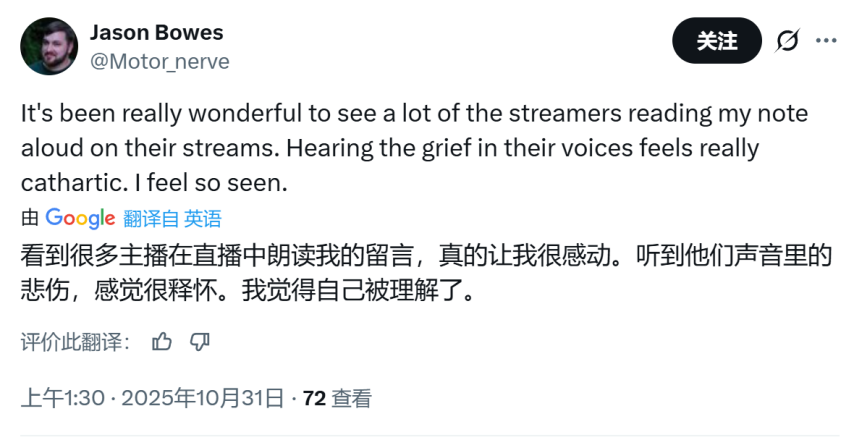Click the 评价此翻译 label

coord(75,342)
